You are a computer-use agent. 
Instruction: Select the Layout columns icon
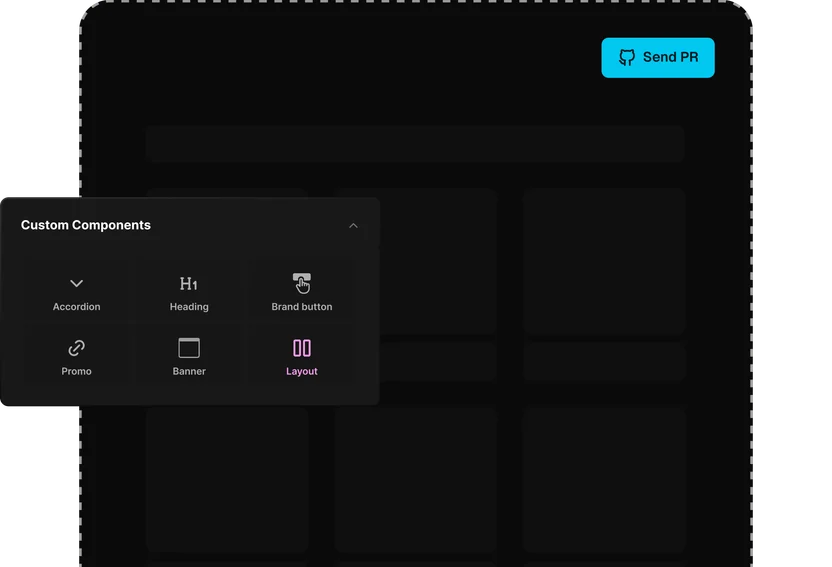point(302,348)
